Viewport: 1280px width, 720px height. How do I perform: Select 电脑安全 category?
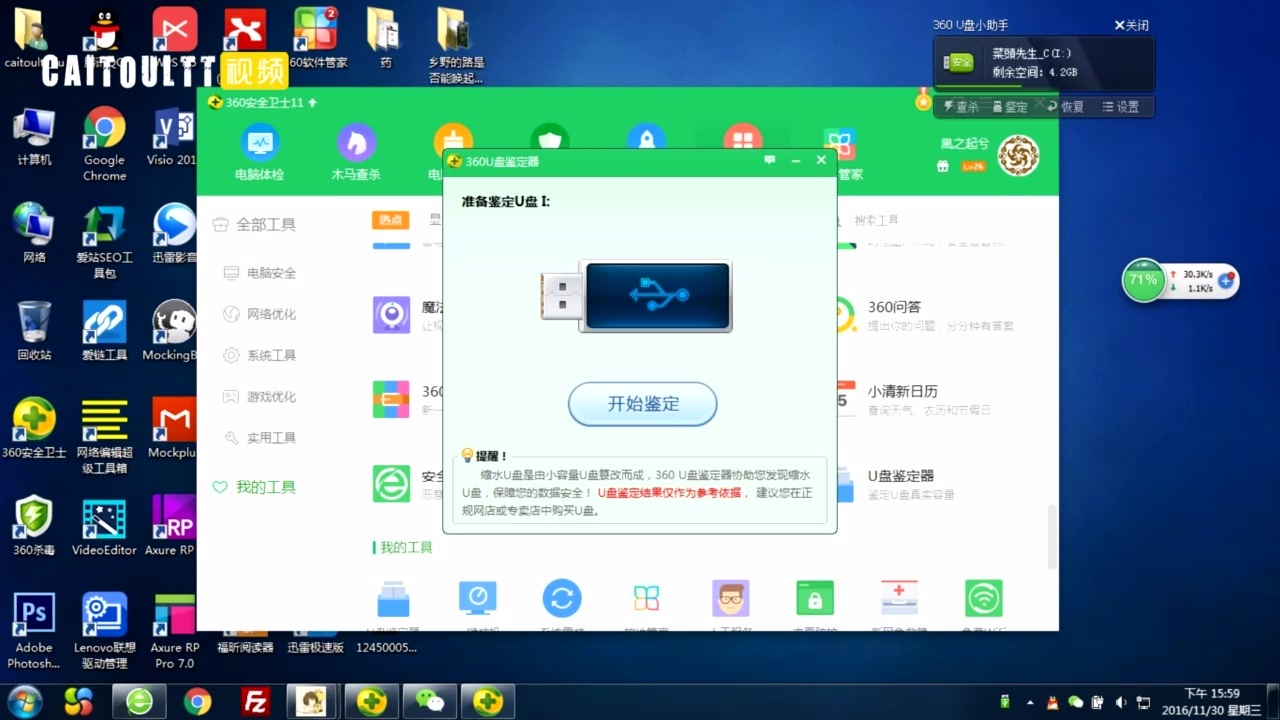[x=260, y=273]
